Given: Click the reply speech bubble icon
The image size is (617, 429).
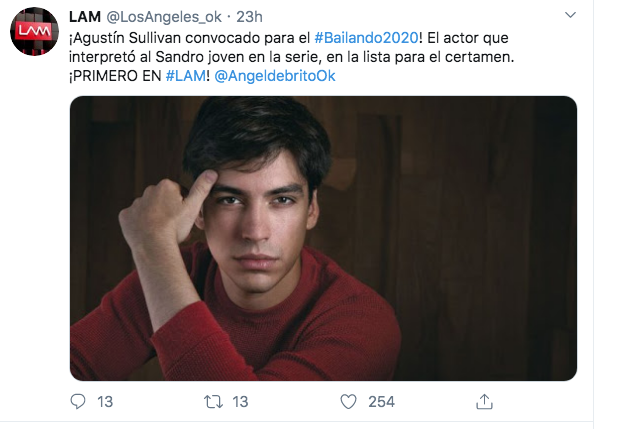Looking at the screenshot, I should click(x=78, y=402).
